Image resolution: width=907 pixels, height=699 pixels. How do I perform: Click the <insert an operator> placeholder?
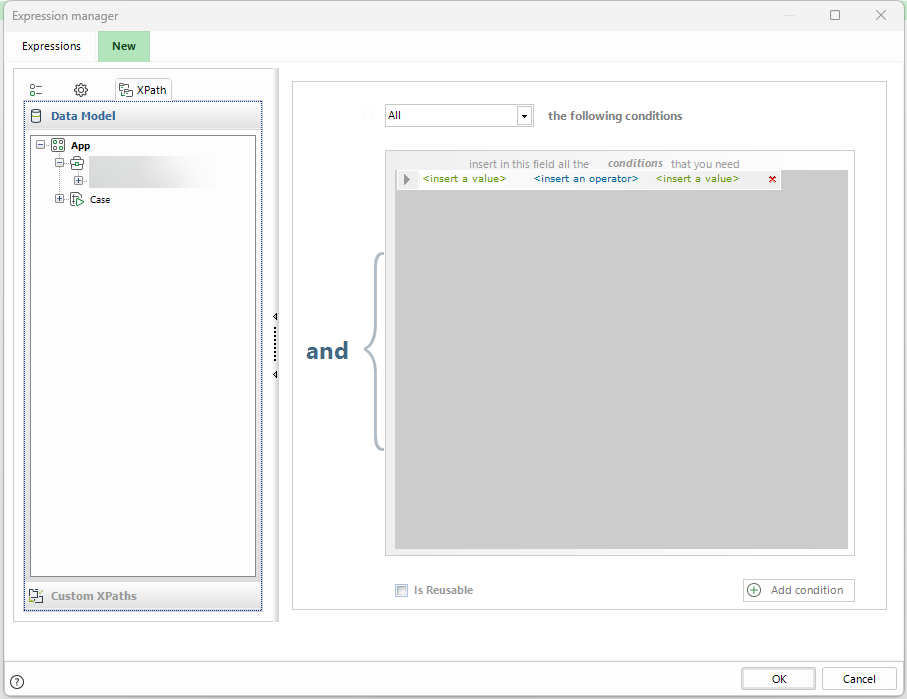pos(586,179)
